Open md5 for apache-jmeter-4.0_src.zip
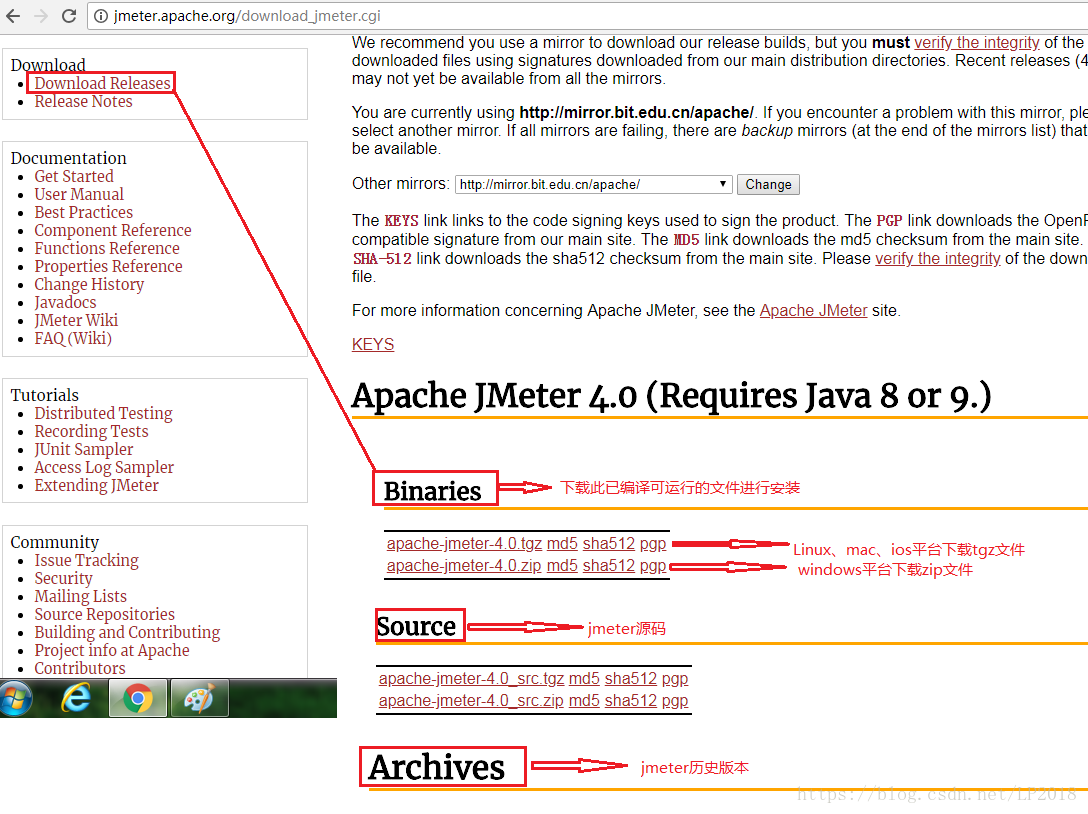The width and height of the screenshot is (1088, 814). 584,701
